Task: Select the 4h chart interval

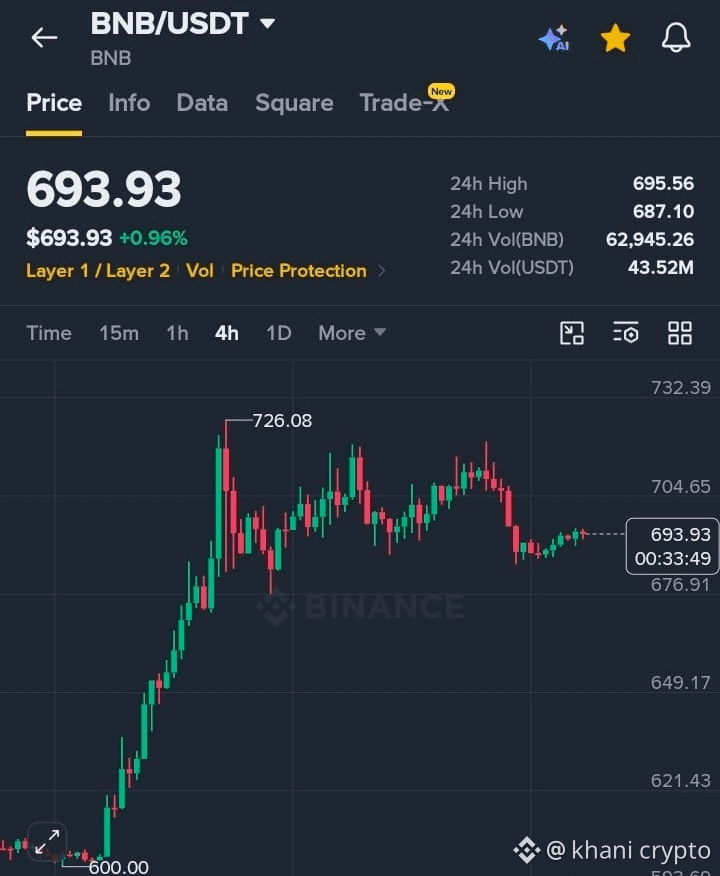Action: point(226,333)
